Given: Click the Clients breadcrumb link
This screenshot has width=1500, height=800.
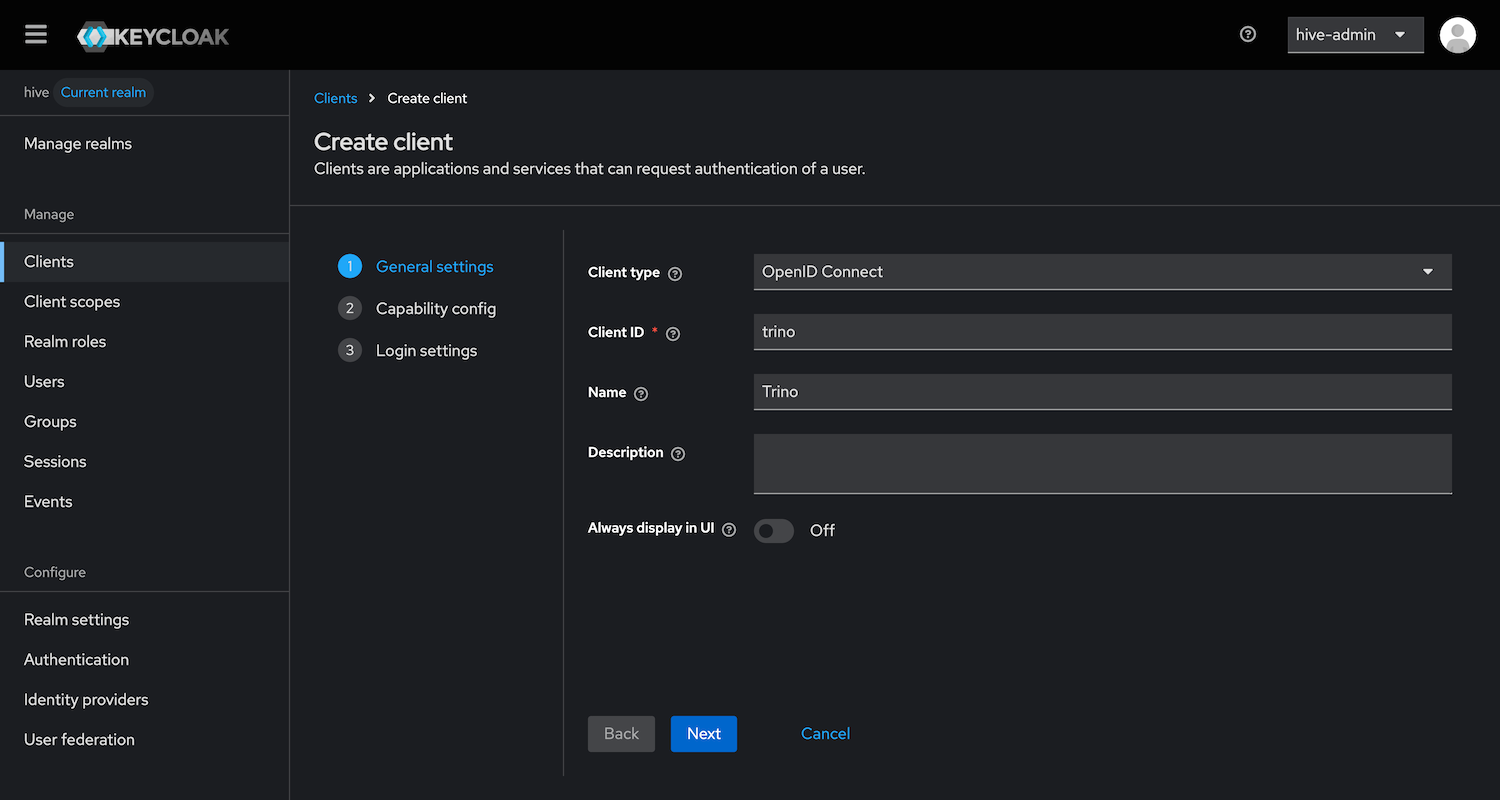Looking at the screenshot, I should tap(335, 98).
